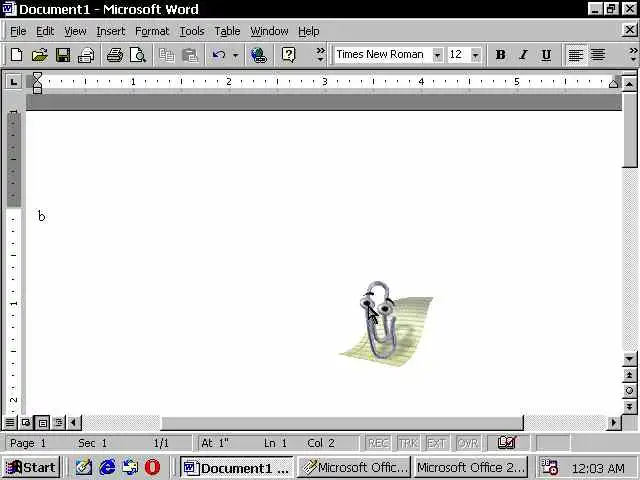Open the Edit menu

[x=45, y=31]
